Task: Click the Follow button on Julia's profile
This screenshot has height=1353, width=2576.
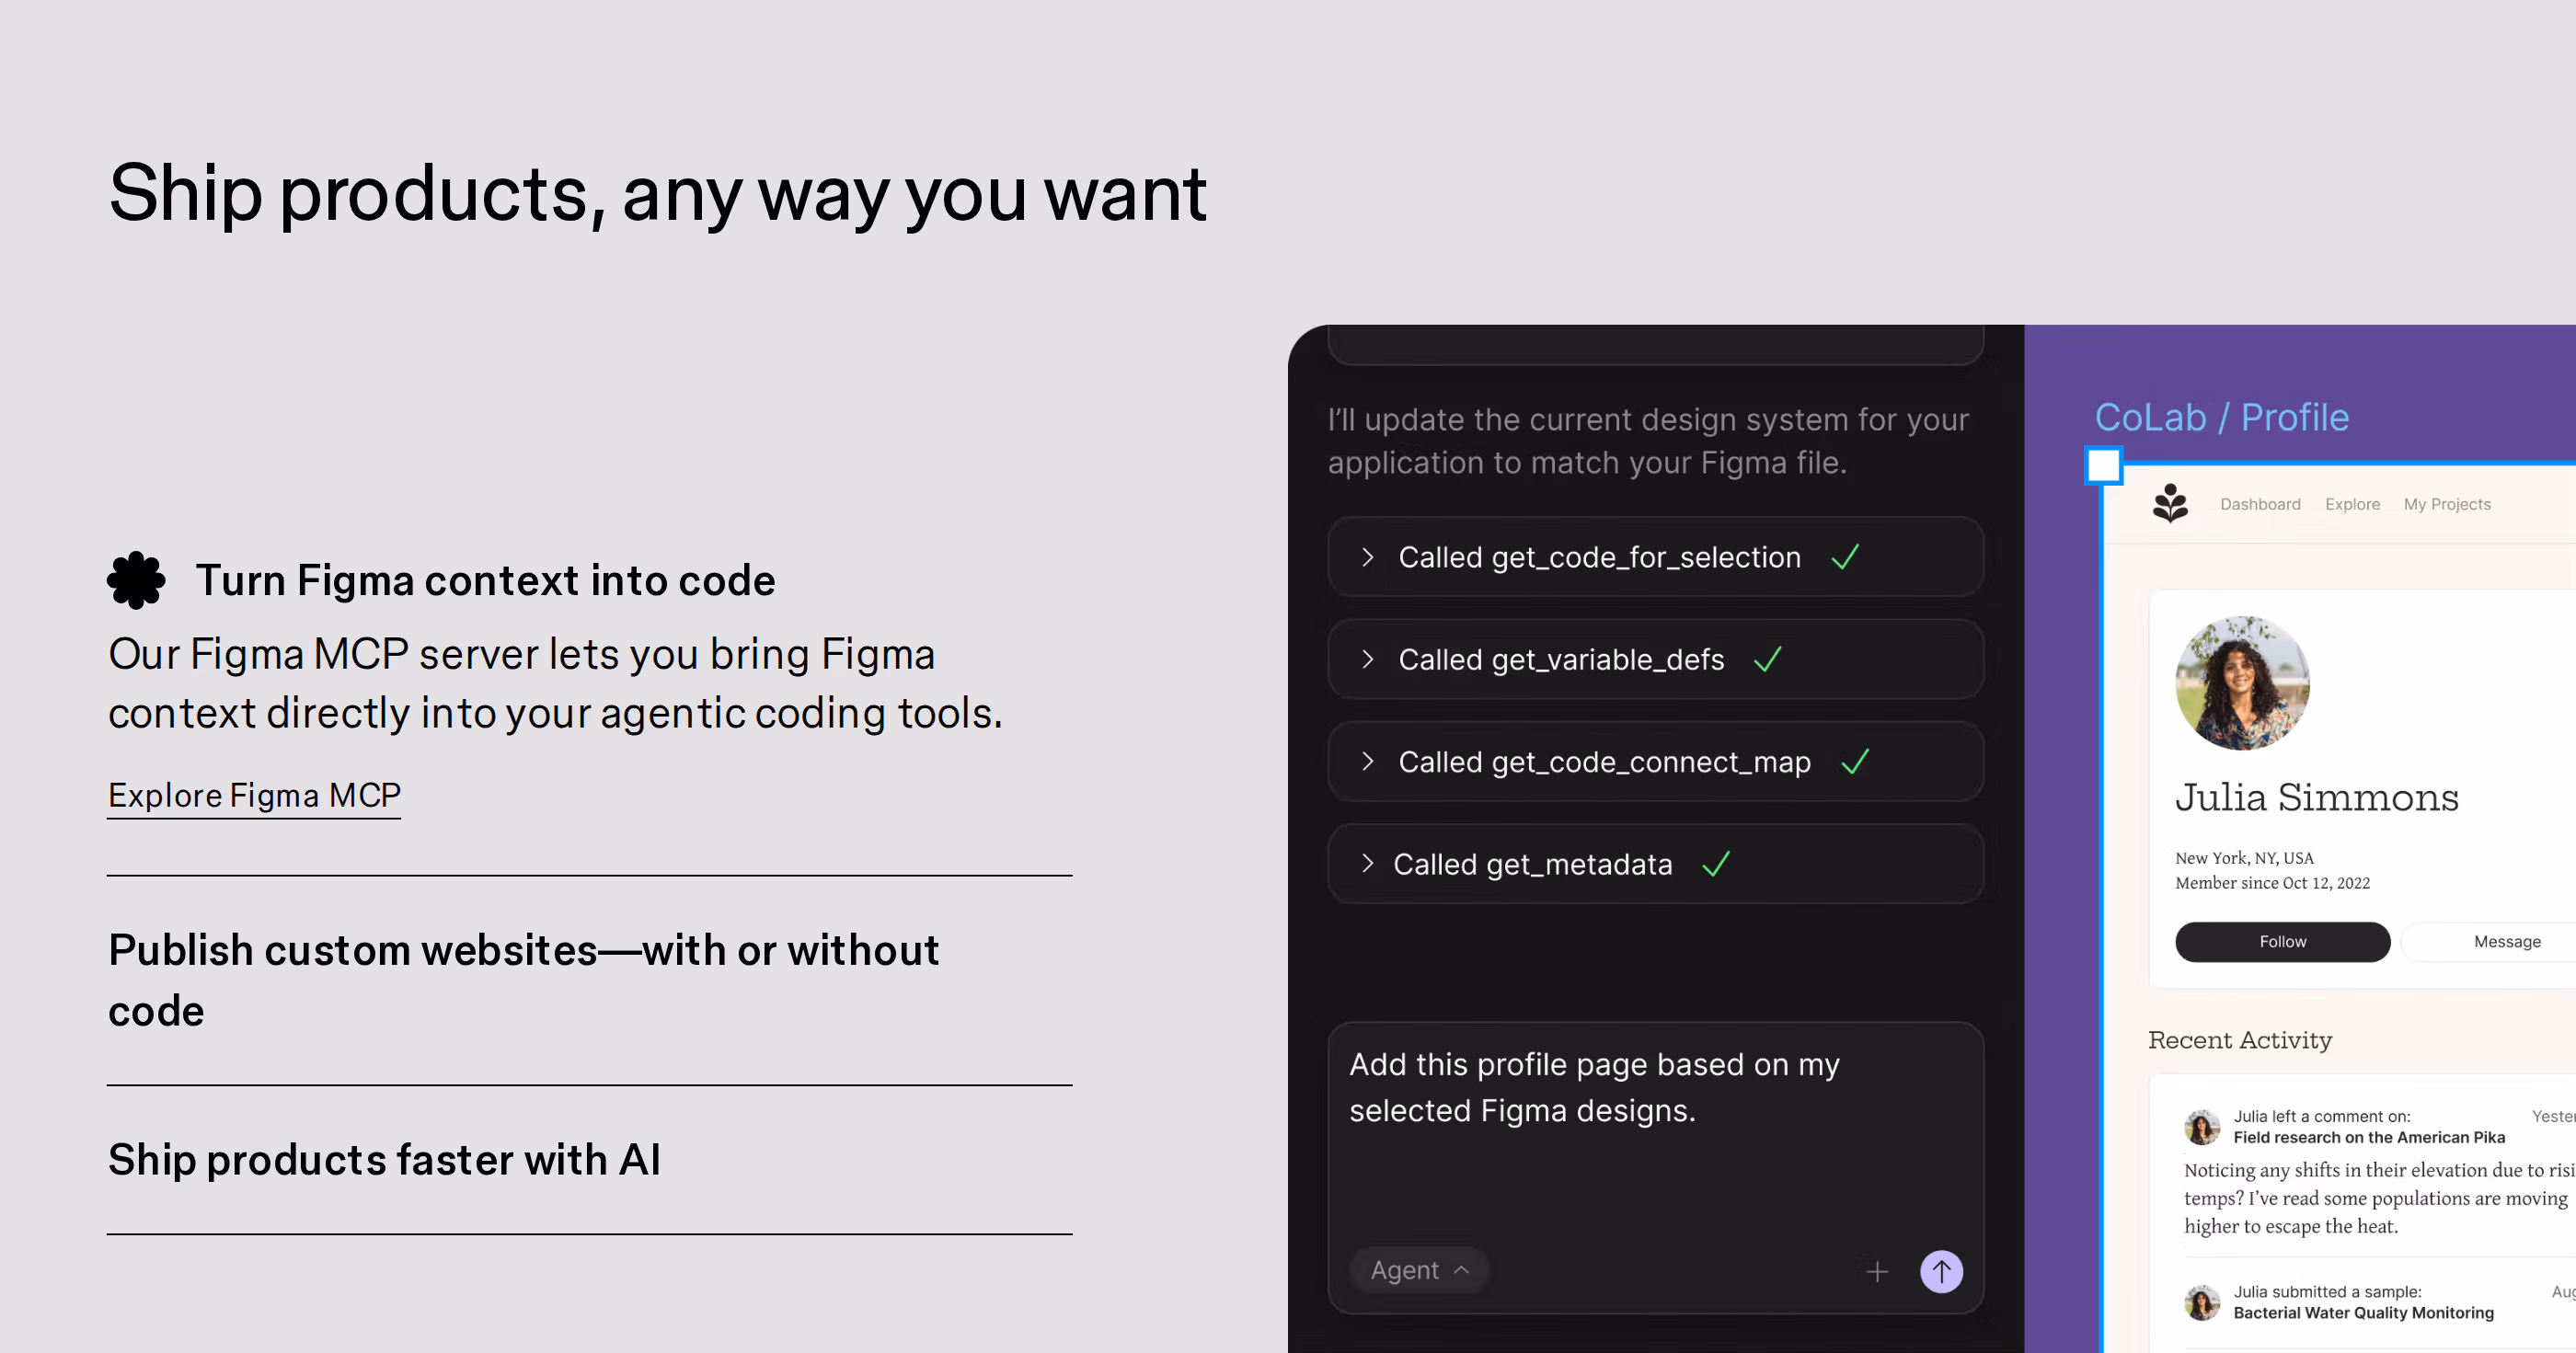Action: point(2282,942)
